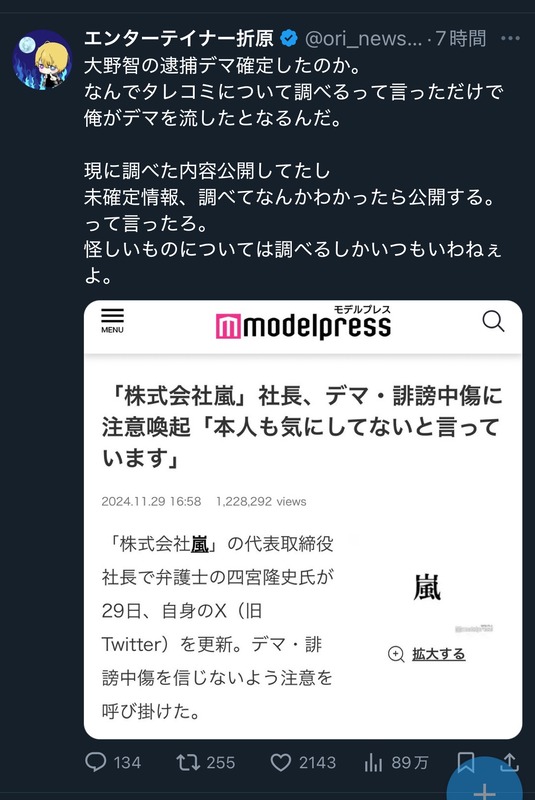This screenshot has height=800, width=535.
Task: Click the display name エンターテイナー折原
Action: 179,39
